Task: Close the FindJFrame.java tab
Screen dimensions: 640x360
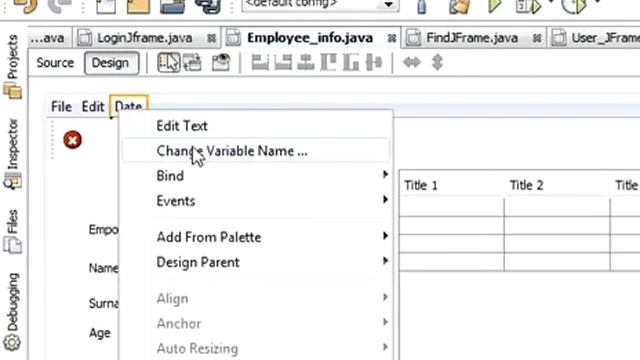Action: tap(537, 38)
